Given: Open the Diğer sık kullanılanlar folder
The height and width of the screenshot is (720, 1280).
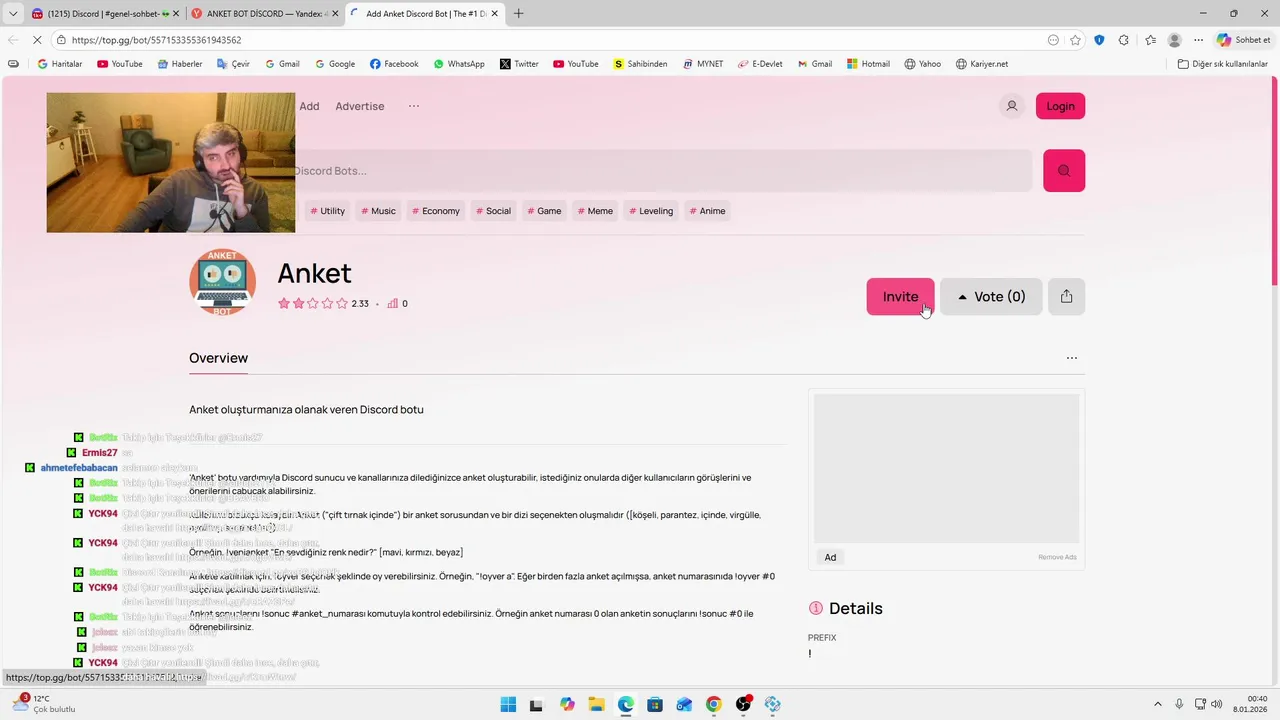Looking at the screenshot, I should coord(1222,64).
